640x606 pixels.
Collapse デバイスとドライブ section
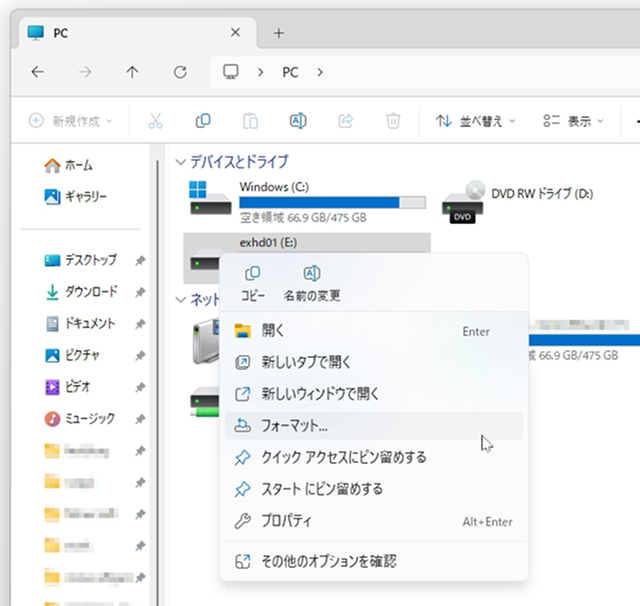pos(180,162)
